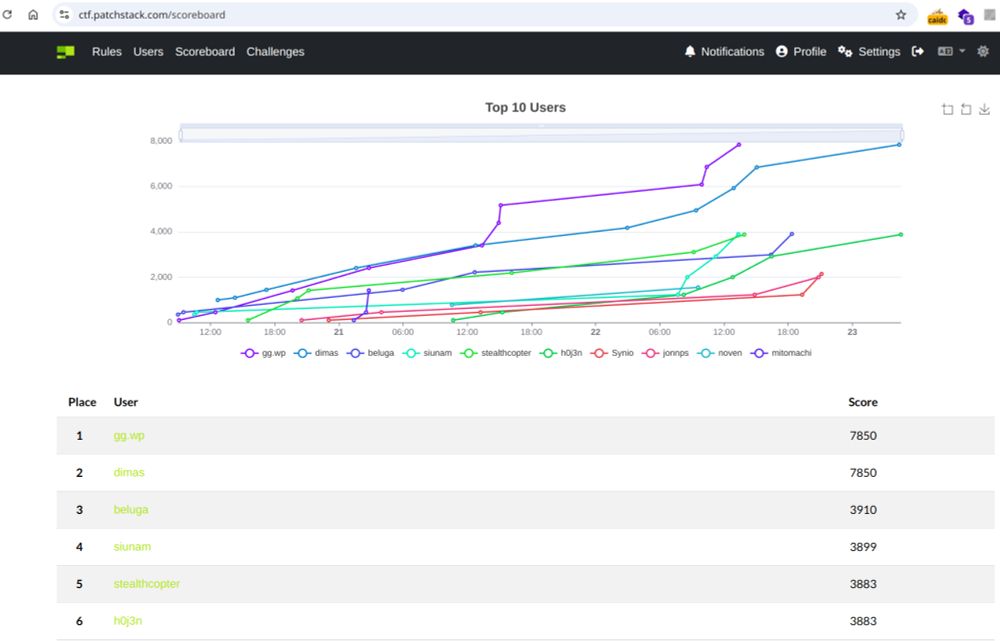
Task: Click the right handle of chart zoom slider
Action: pyautogui.click(x=902, y=135)
